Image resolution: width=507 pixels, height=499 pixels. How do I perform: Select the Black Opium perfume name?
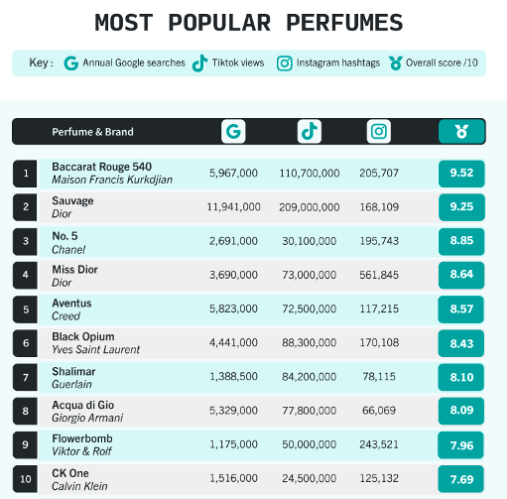(83, 337)
